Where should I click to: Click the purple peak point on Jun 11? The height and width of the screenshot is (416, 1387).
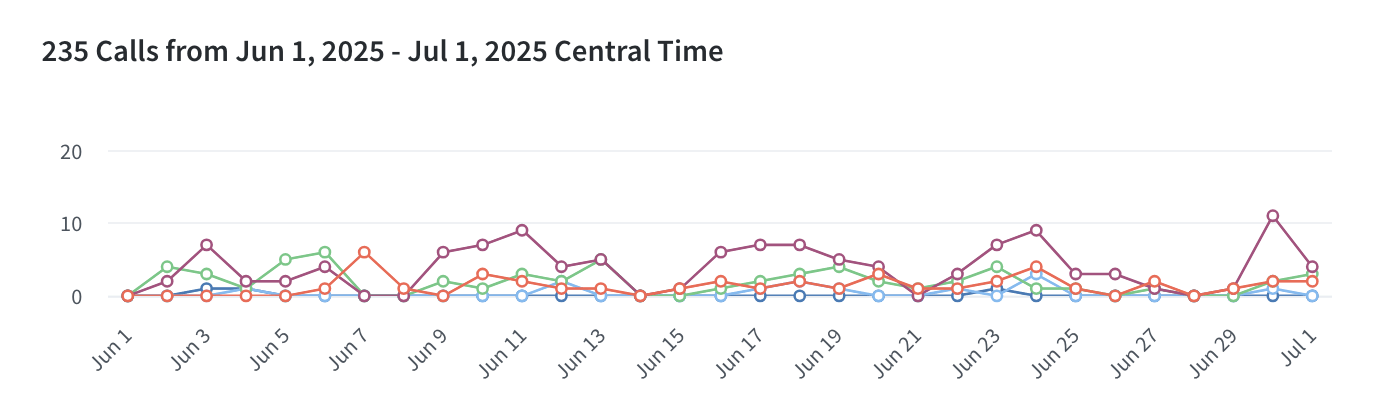(x=522, y=230)
